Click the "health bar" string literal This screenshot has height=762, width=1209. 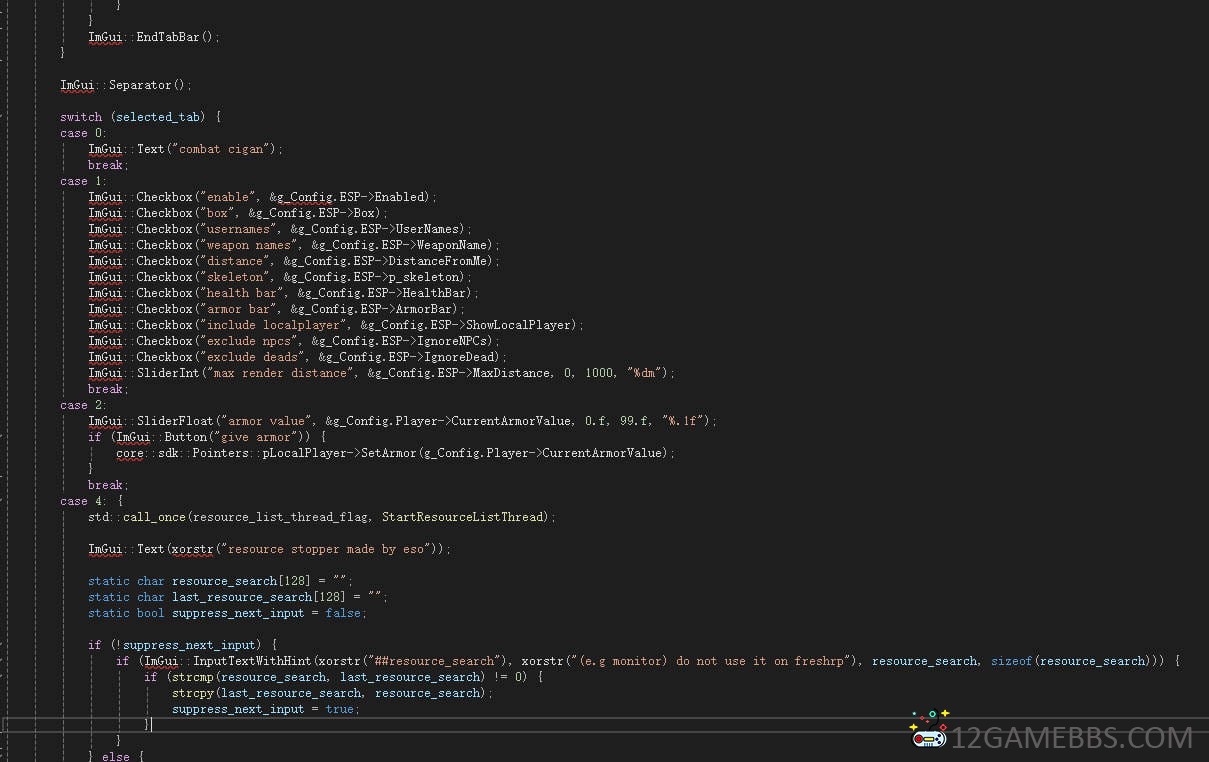coord(242,293)
